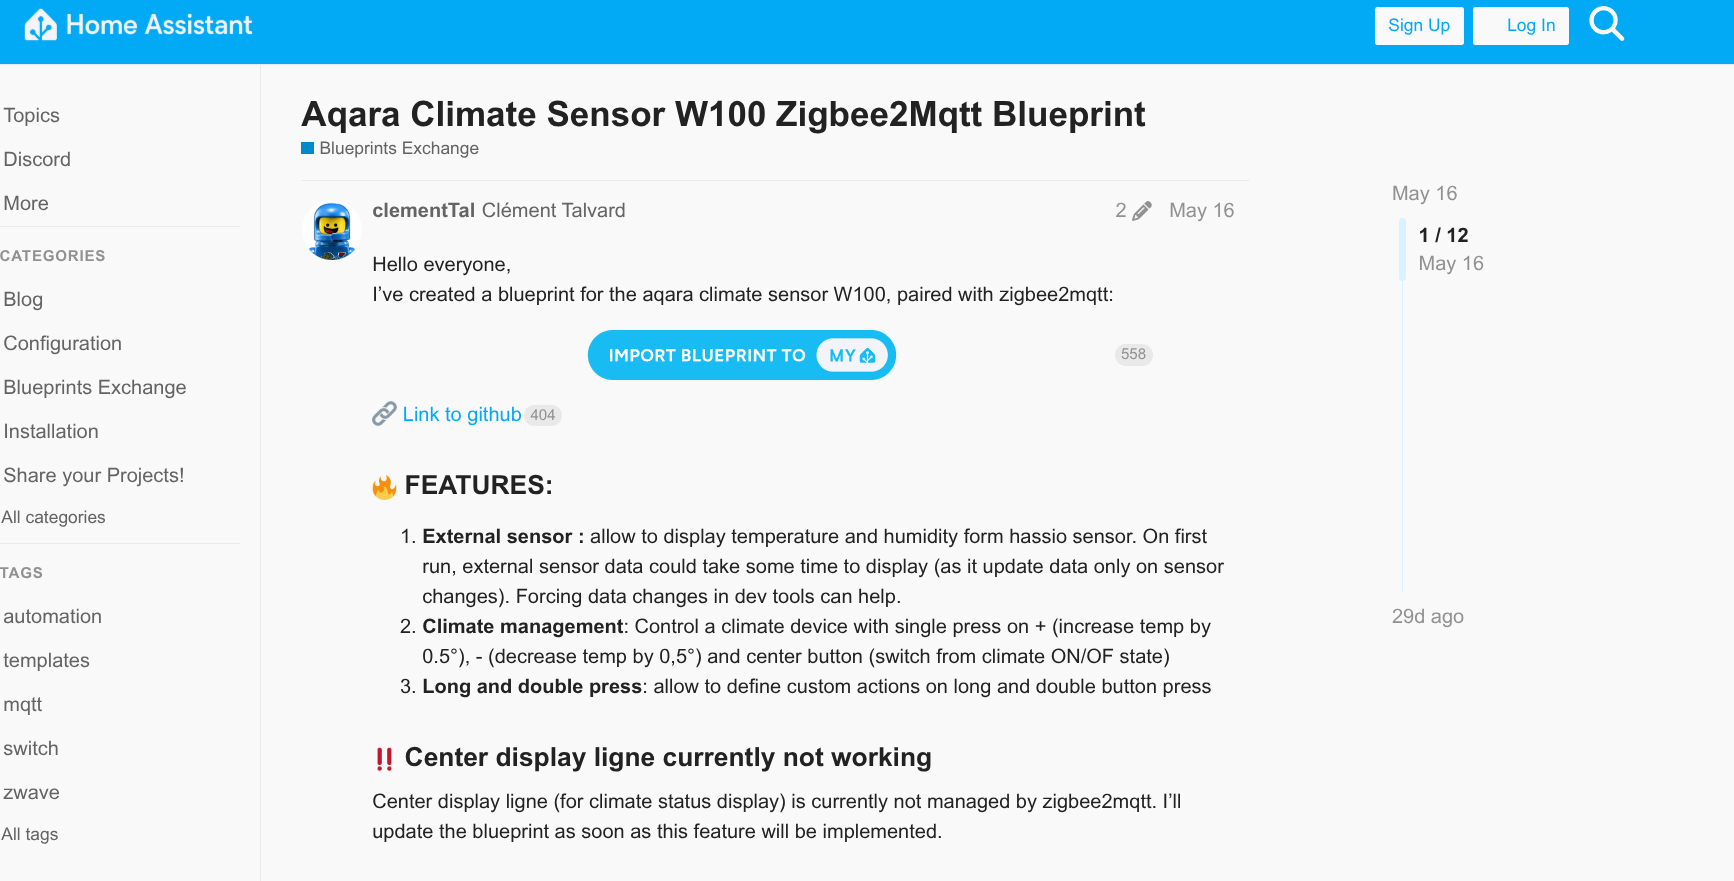Image resolution: width=1734 pixels, height=881 pixels.
Task: Click Import Blueprint To button
Action: pos(706,355)
